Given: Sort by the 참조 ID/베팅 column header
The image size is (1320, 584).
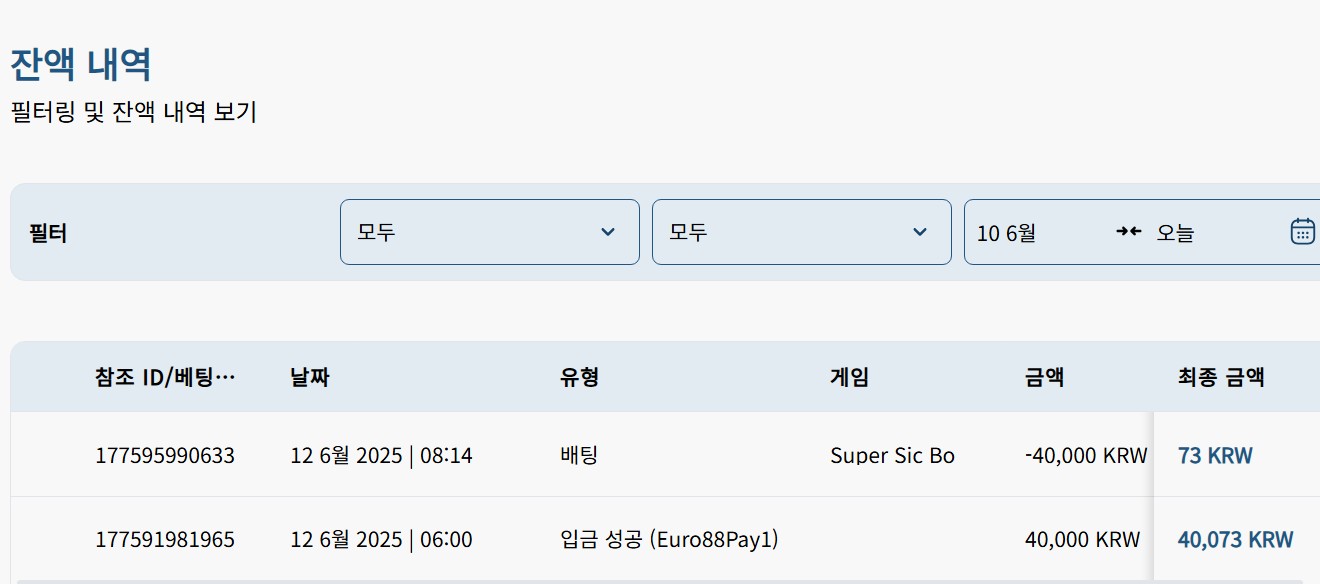Looking at the screenshot, I should pos(165,377).
